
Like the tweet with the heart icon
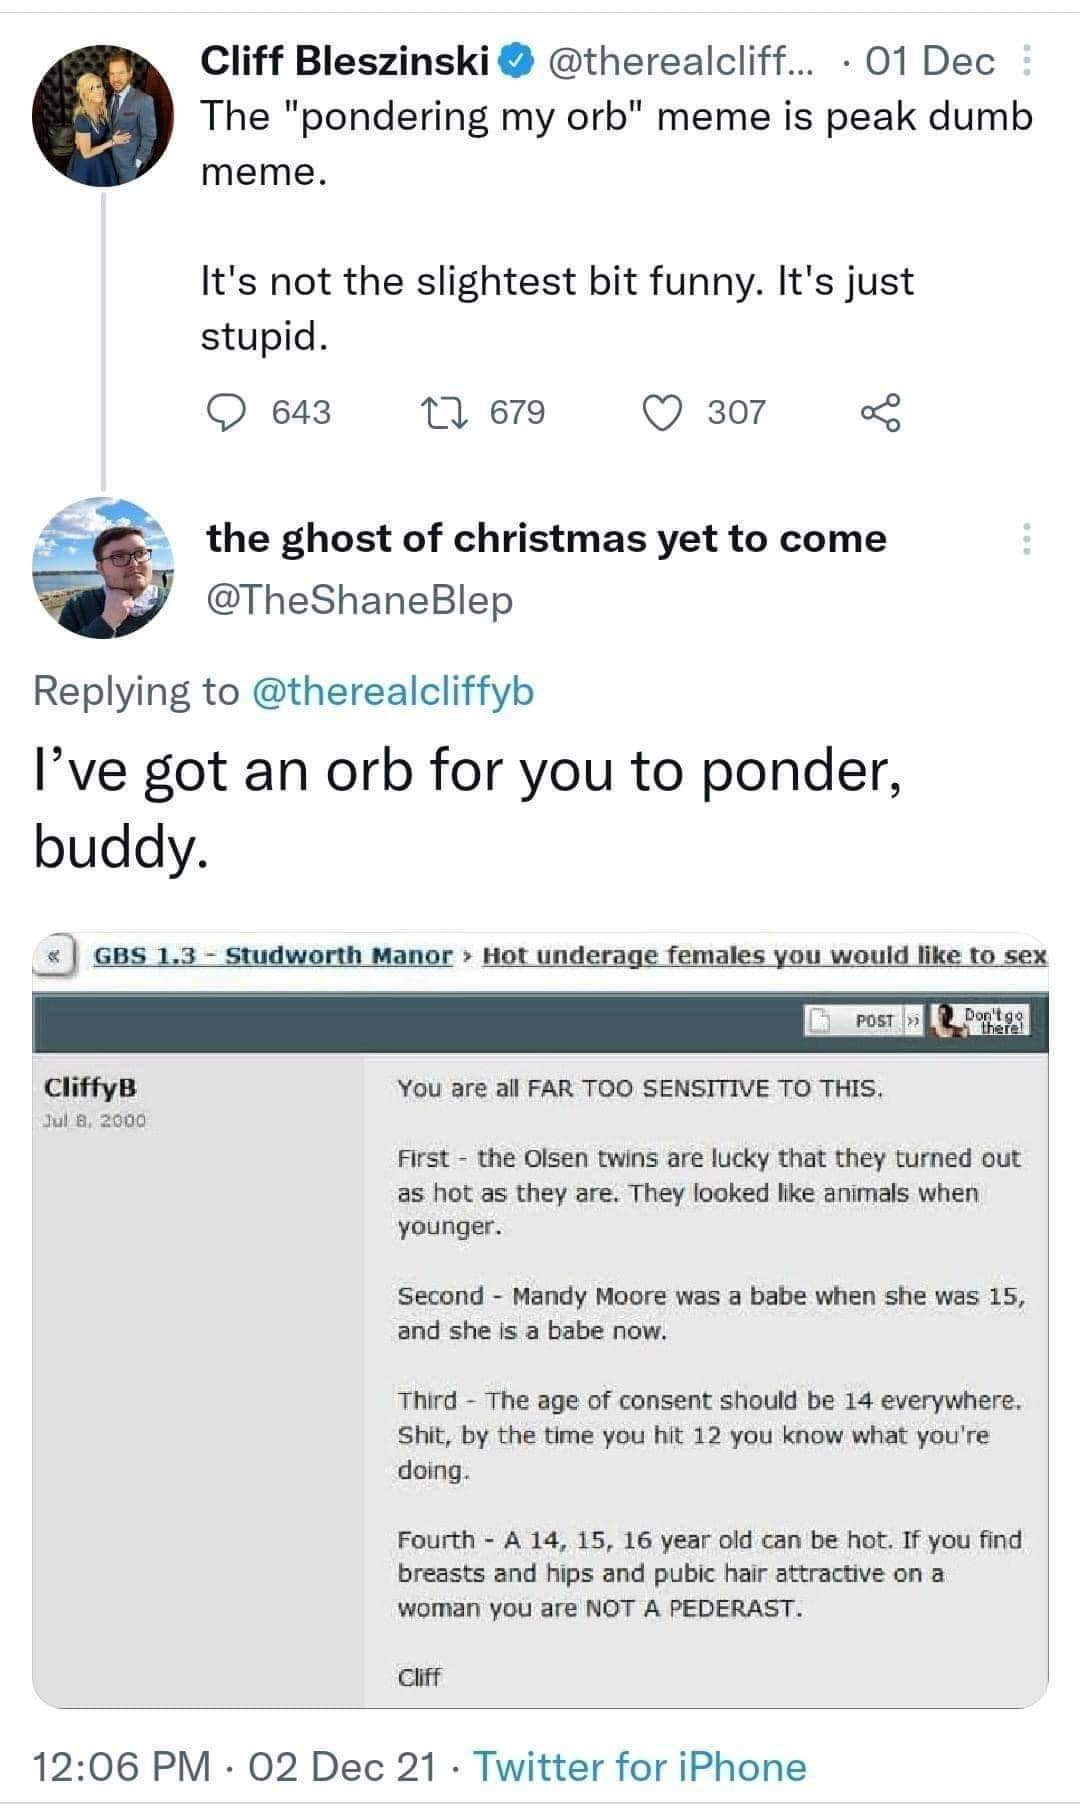[662, 412]
